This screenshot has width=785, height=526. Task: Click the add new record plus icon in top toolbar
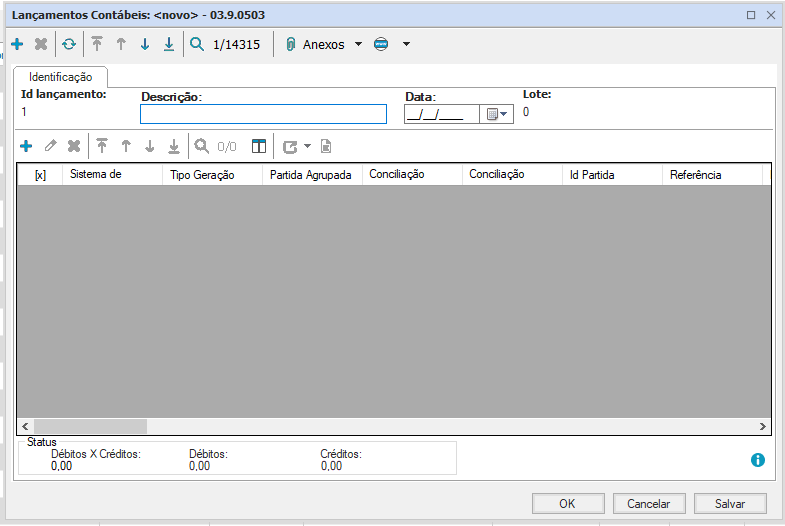point(17,44)
